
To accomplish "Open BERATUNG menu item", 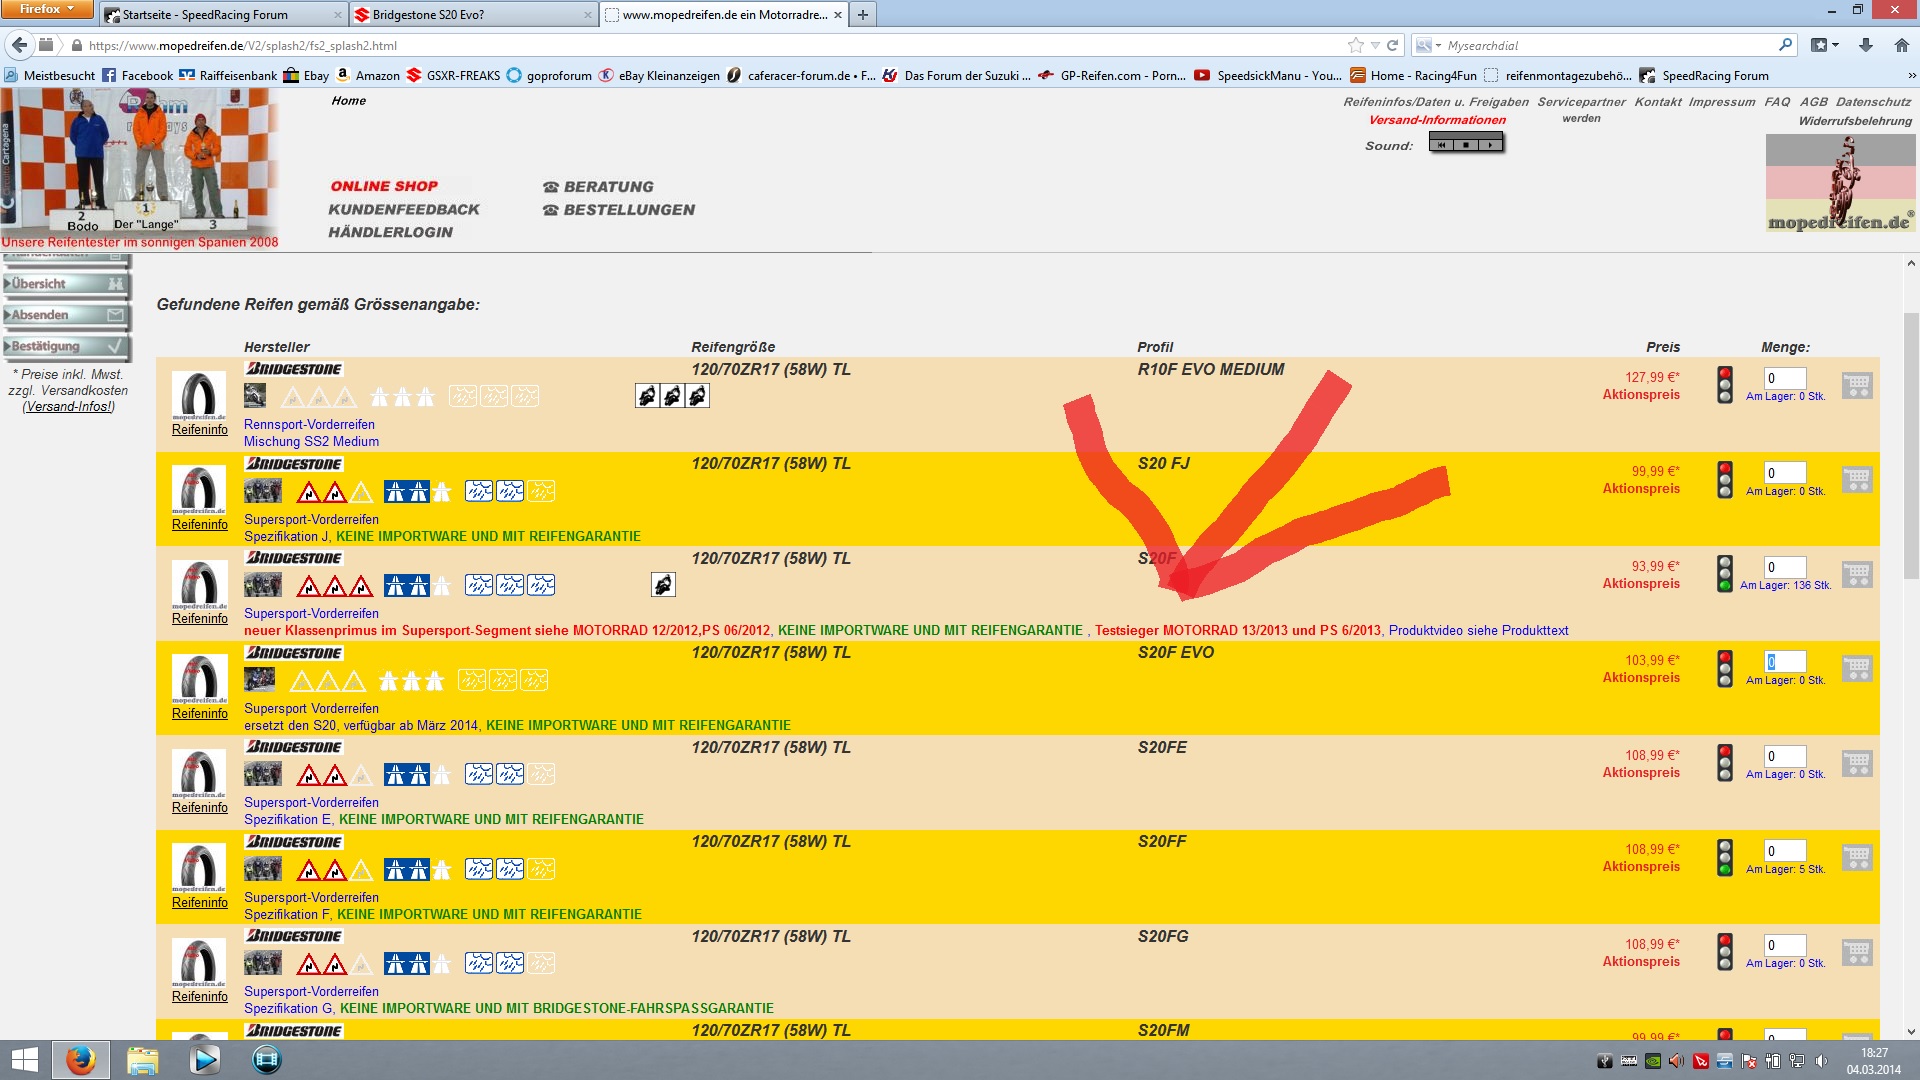I will tap(598, 187).
